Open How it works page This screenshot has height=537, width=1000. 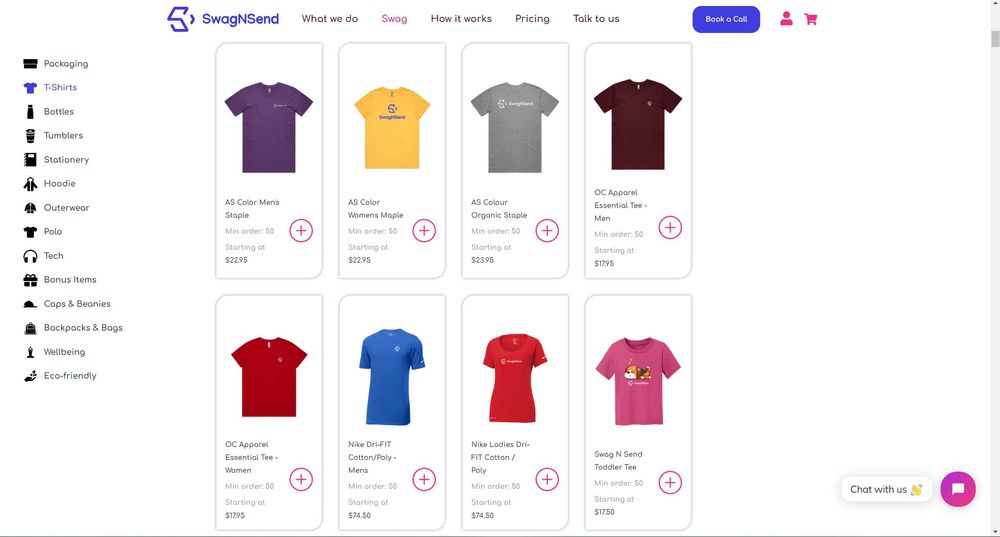[x=461, y=19]
